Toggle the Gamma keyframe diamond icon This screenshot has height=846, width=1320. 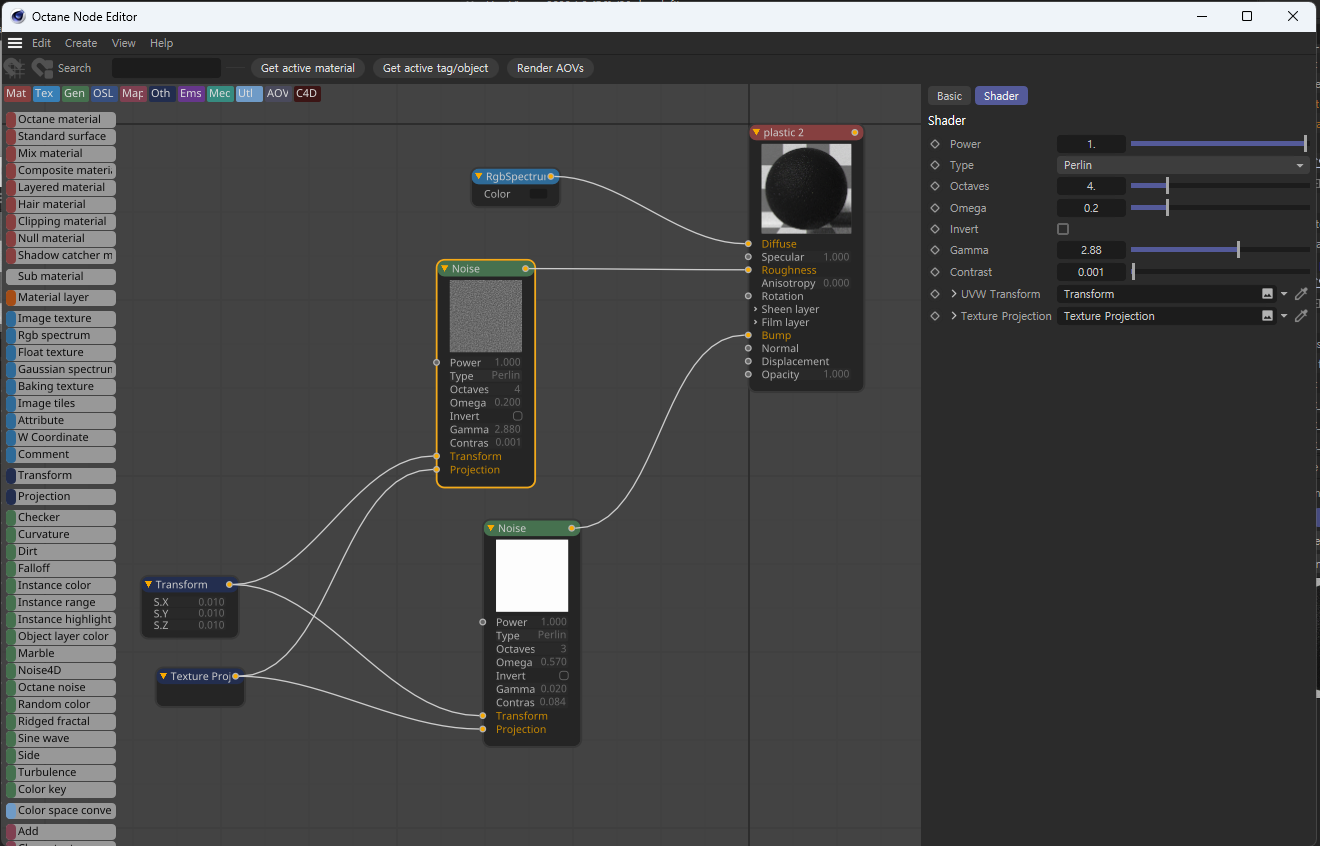(935, 250)
